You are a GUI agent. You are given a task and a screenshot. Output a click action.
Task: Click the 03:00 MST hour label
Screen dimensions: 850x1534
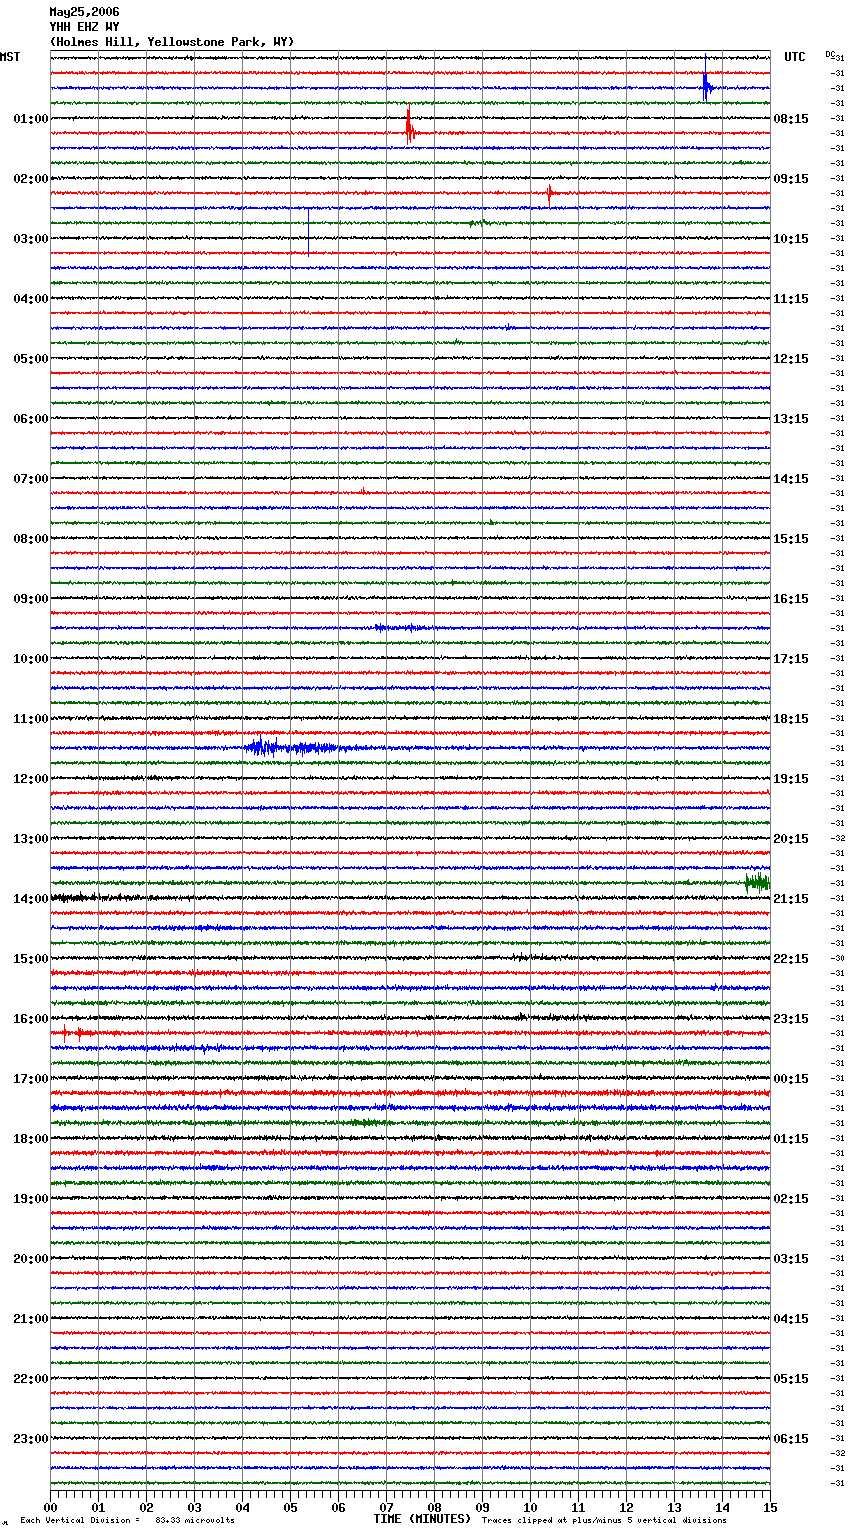(x=31, y=239)
